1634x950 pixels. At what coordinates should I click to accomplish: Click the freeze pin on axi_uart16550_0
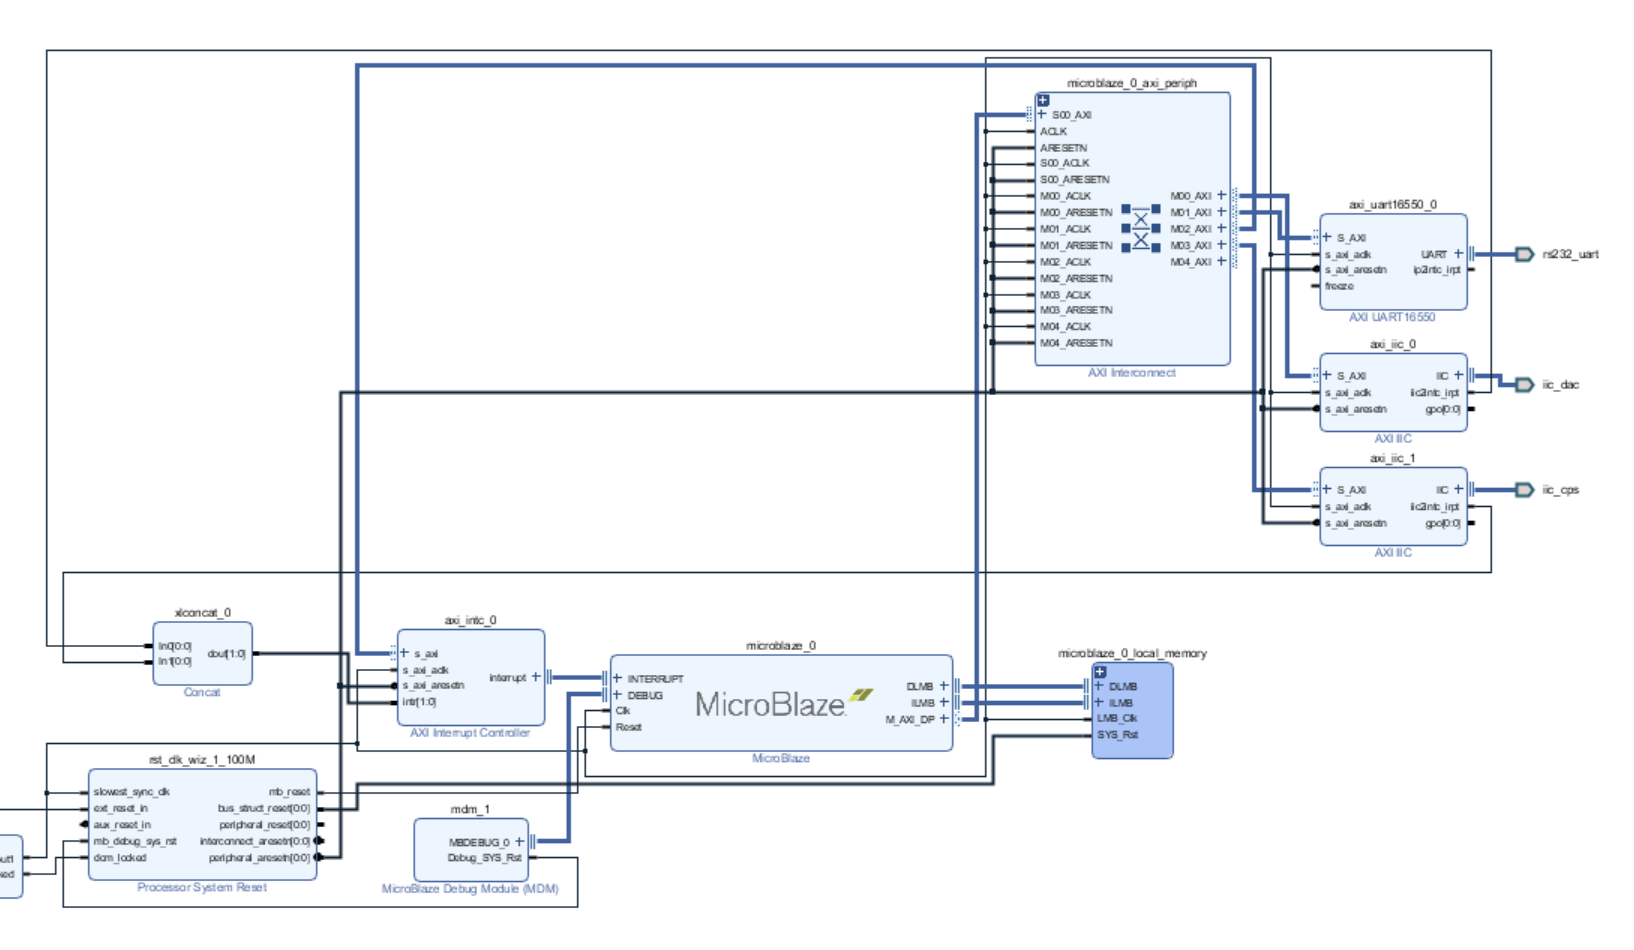pyautogui.click(x=1339, y=286)
